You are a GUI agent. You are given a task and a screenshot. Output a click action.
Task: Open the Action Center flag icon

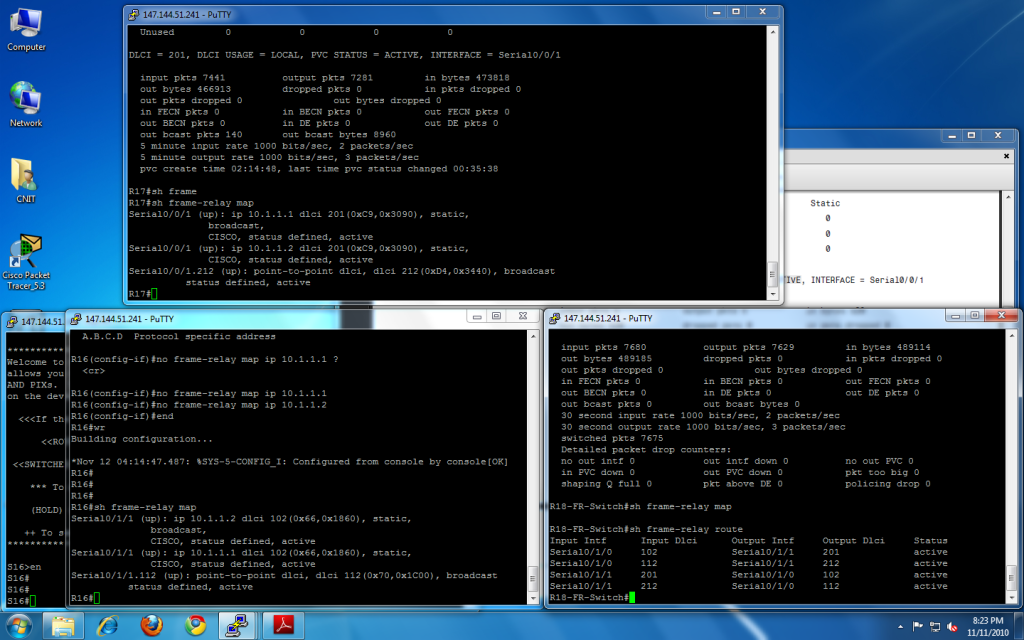point(917,626)
